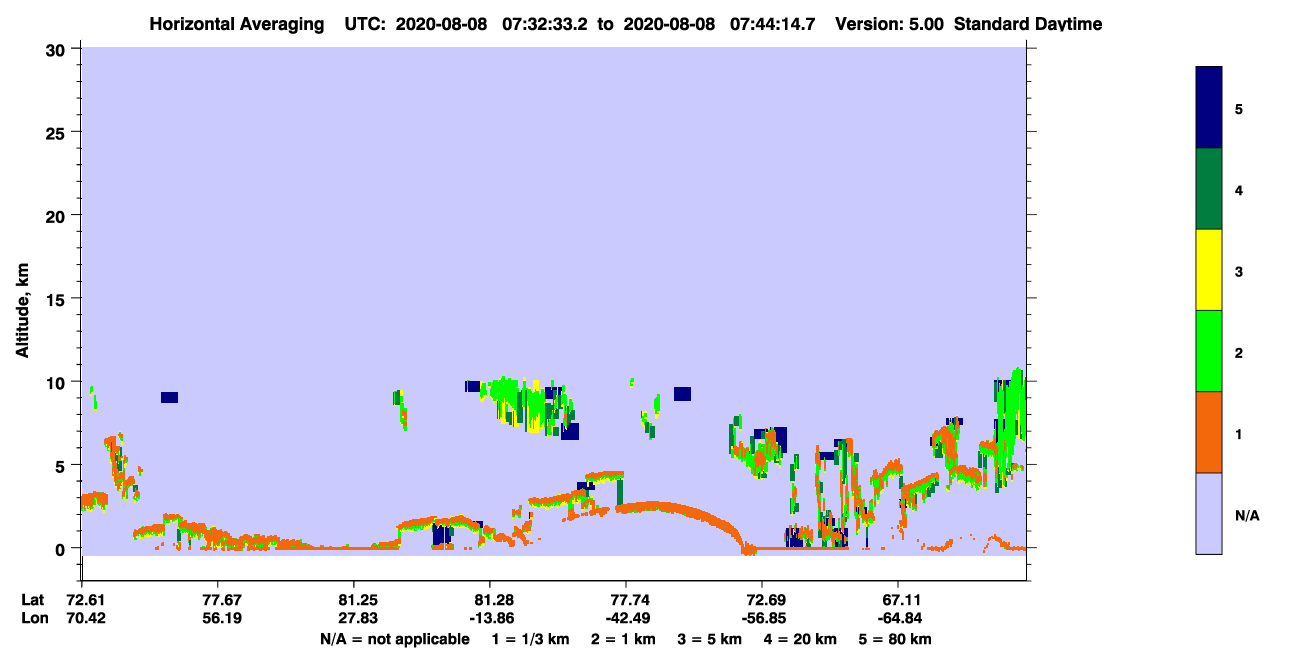Click the '4 = 20 km' legend text

point(800,639)
